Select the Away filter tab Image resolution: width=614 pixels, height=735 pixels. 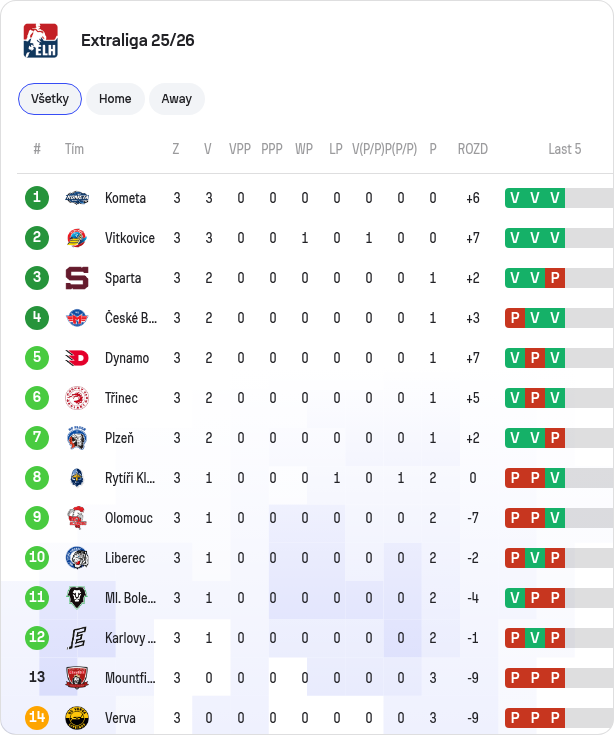point(177,99)
